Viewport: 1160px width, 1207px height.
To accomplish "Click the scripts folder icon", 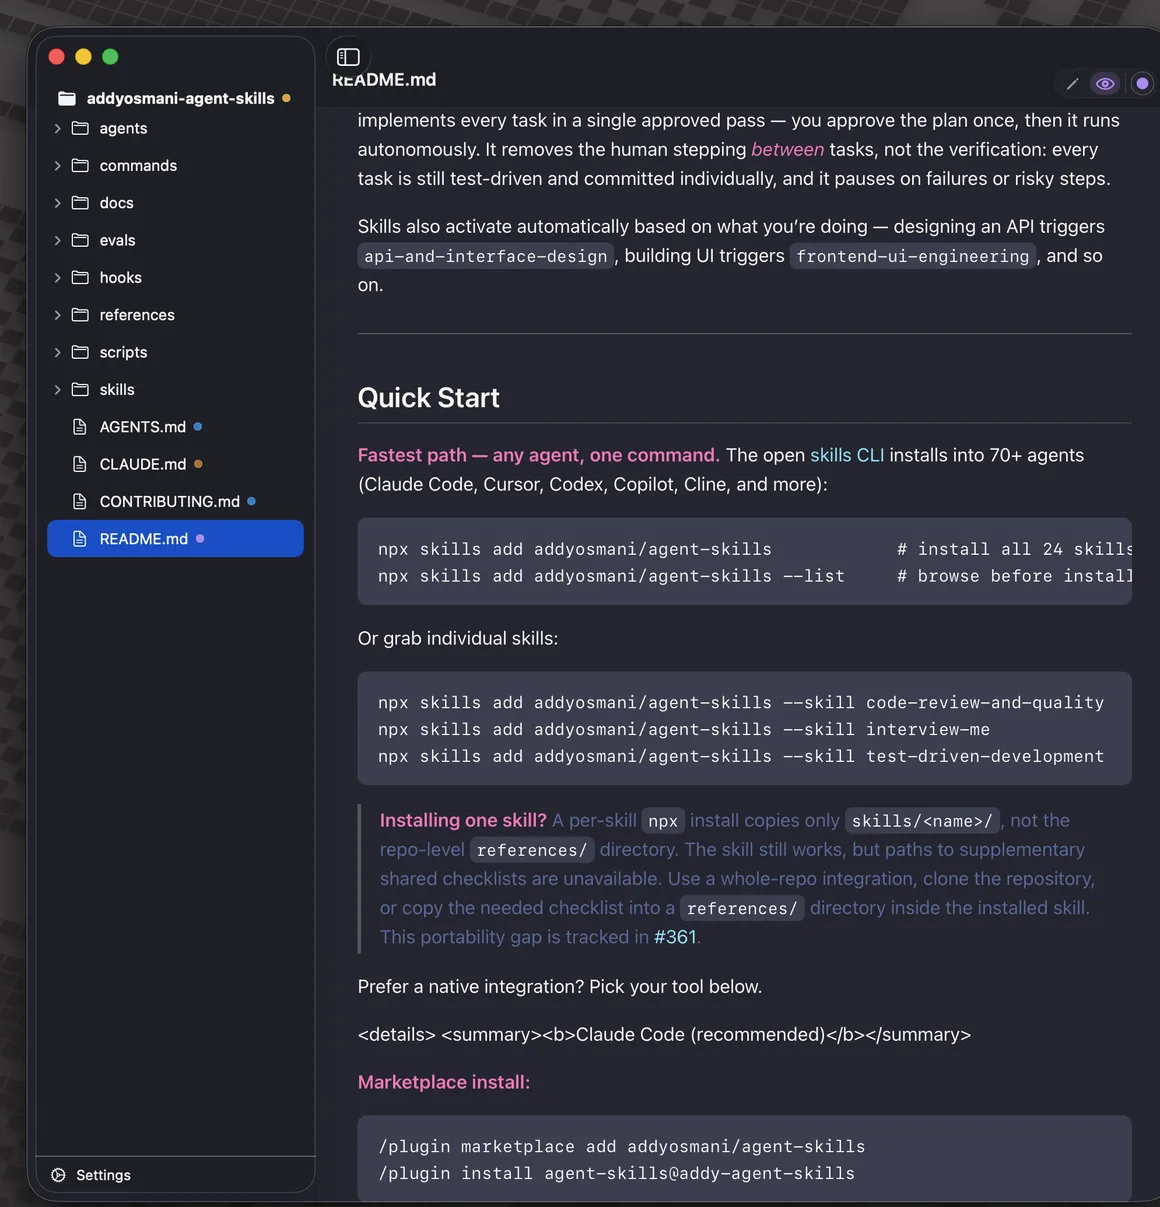I will click(x=80, y=352).
